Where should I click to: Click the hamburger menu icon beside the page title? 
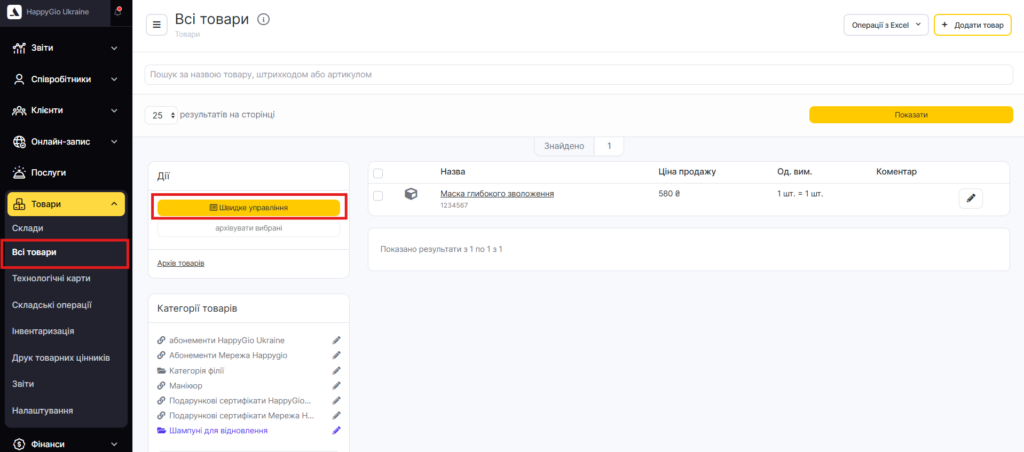(x=157, y=25)
